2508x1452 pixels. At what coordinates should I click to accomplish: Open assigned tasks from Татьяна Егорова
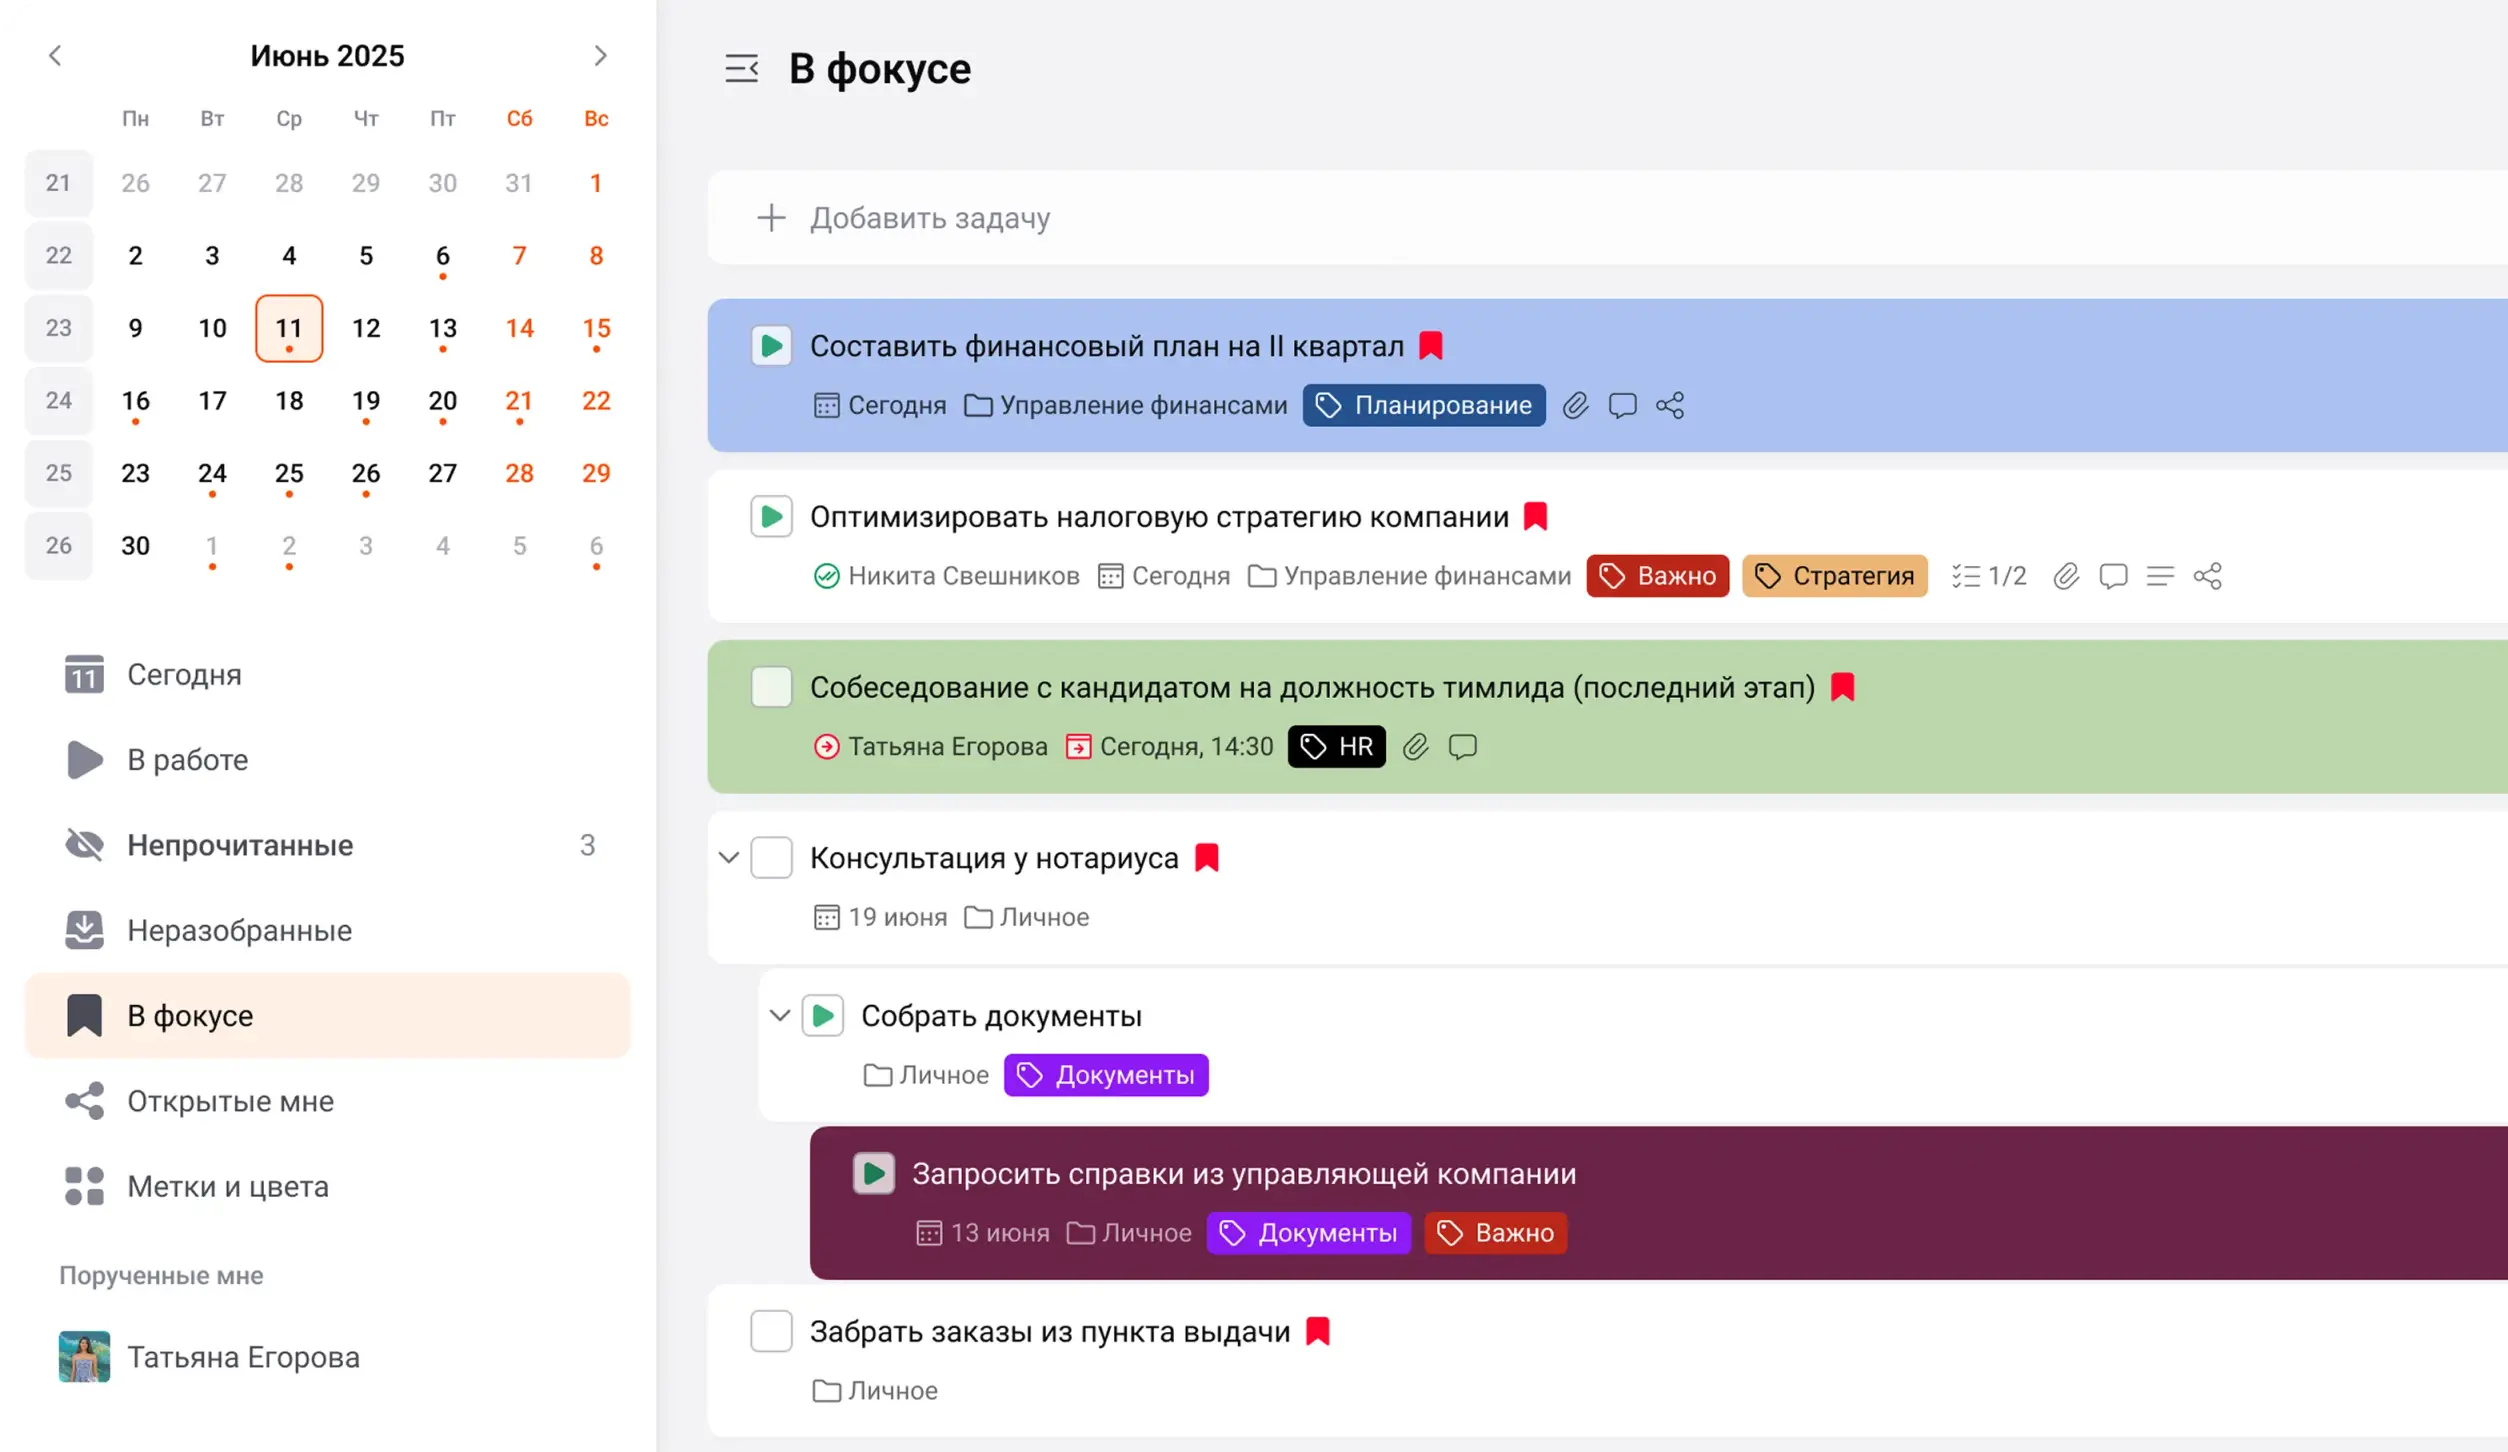(243, 1357)
